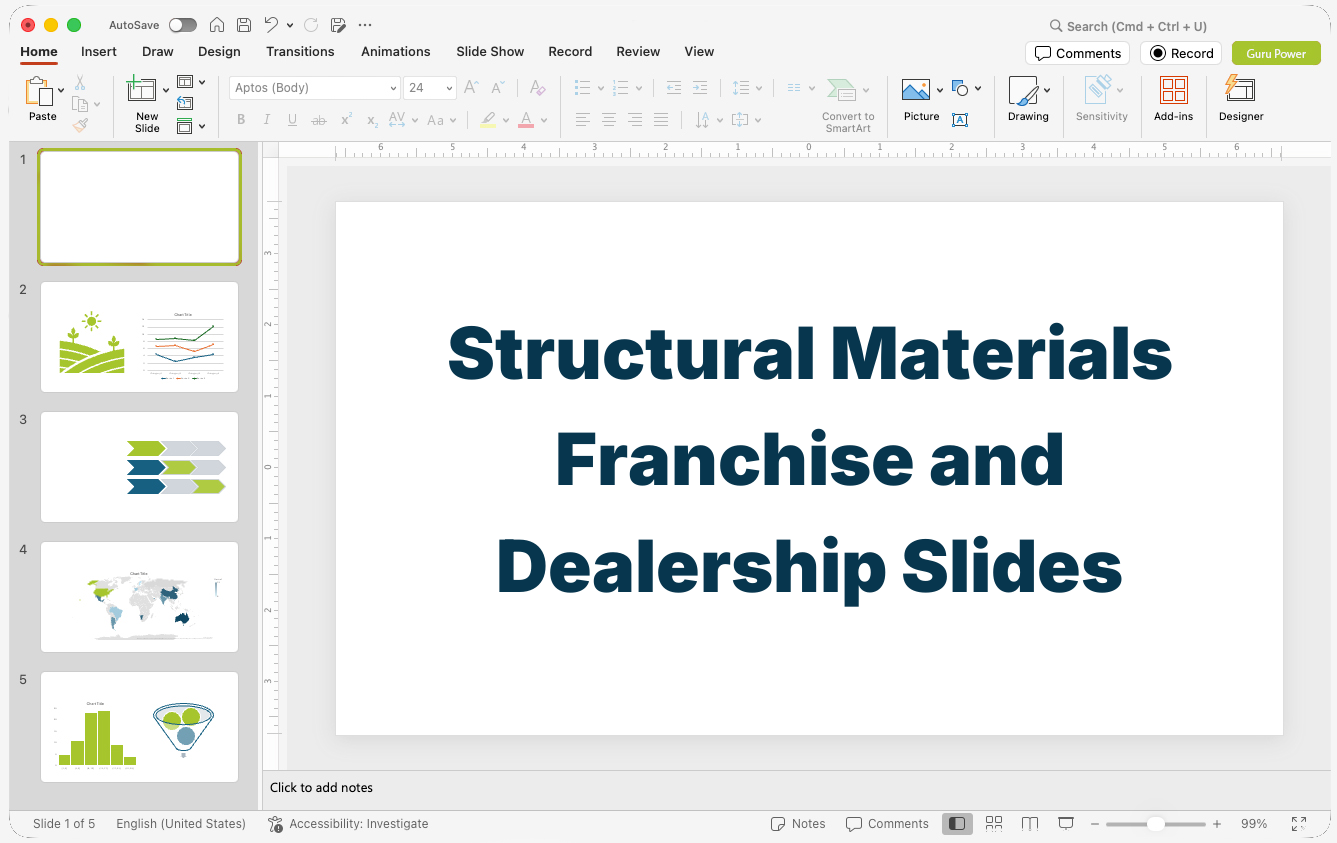Screen dimensions: 1337x843
Task: Click the Save disk icon
Action: click(x=244, y=25)
